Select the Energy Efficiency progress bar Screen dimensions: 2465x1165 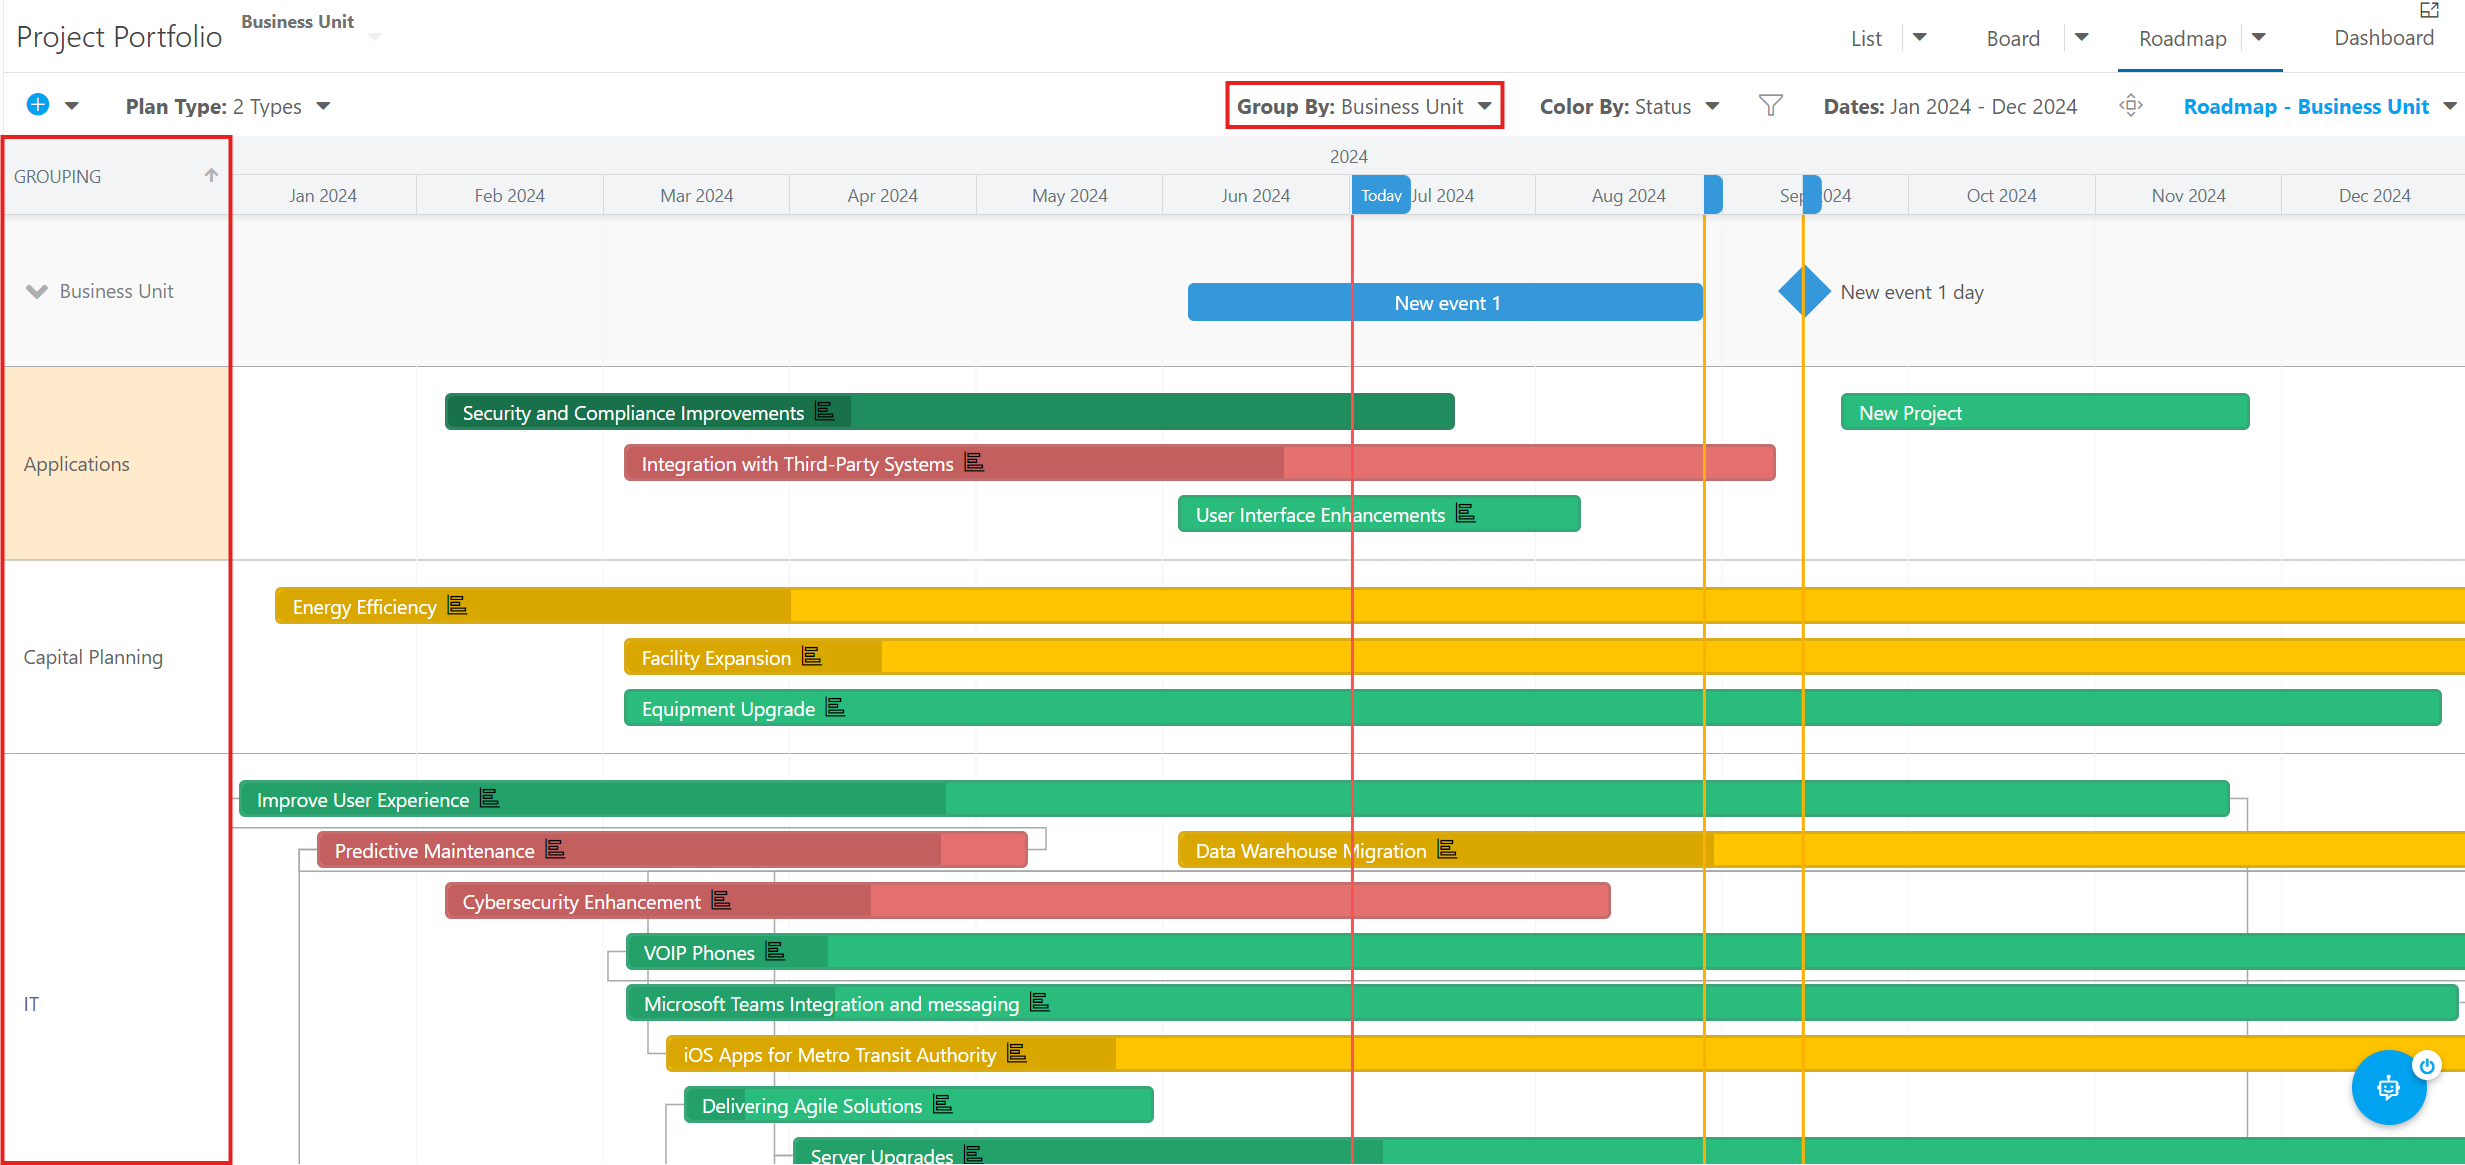coord(1370,606)
